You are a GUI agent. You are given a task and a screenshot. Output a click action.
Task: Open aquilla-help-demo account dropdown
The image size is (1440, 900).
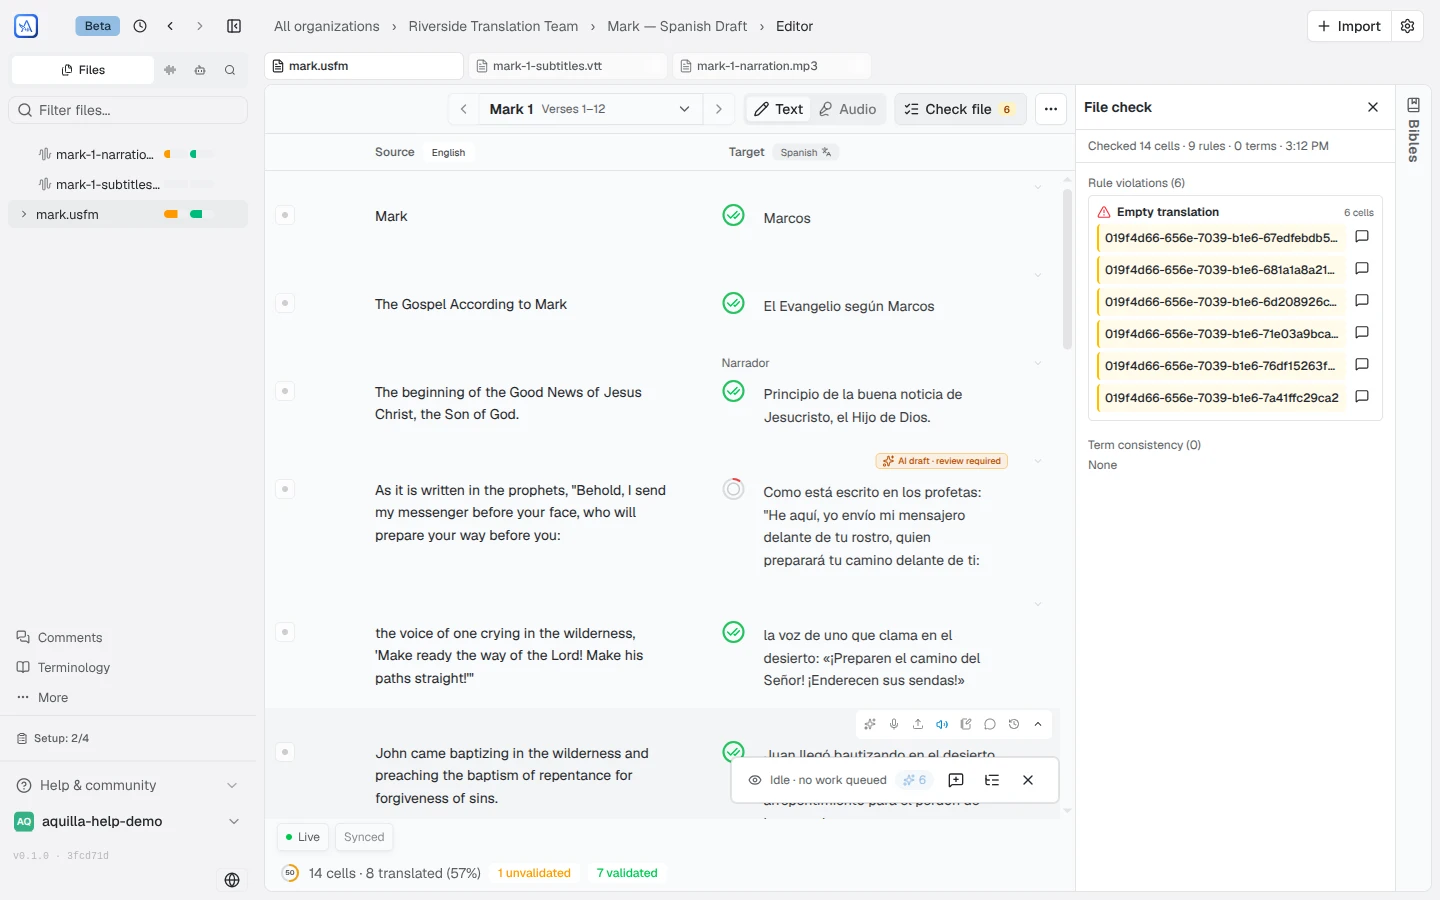tap(127, 821)
